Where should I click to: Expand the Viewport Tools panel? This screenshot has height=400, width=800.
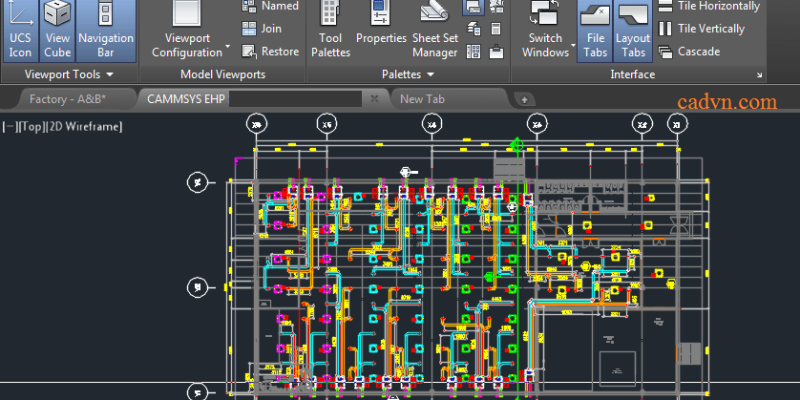[x=69, y=74]
